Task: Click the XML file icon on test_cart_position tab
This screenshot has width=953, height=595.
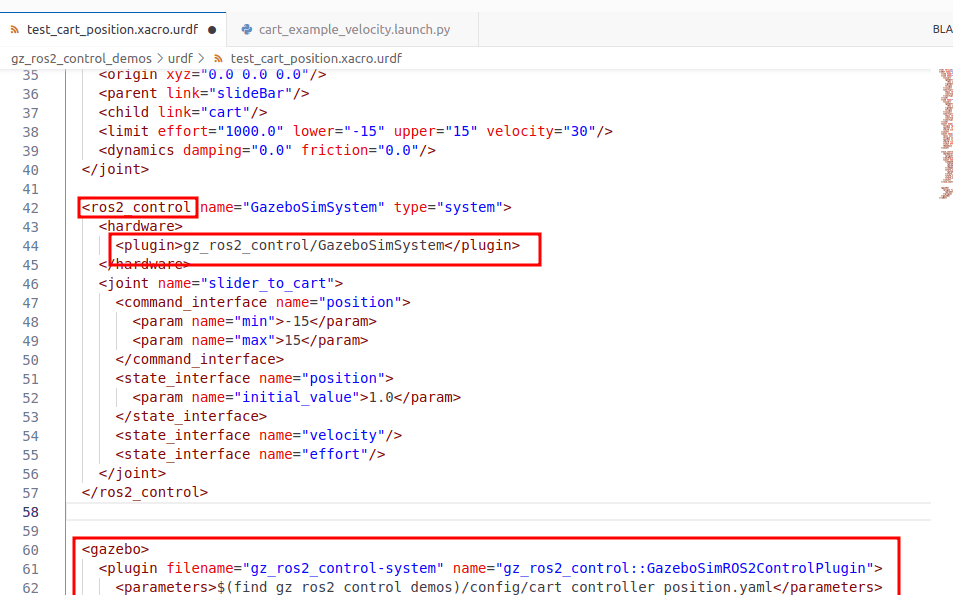Action: point(14,30)
